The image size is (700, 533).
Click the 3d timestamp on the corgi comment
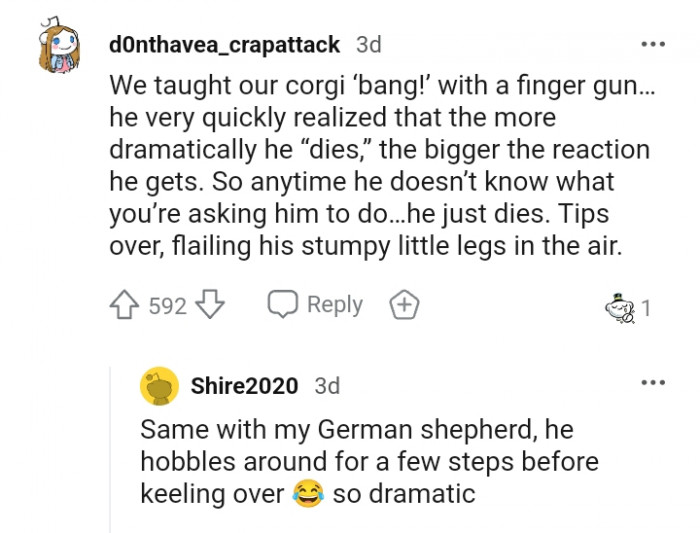click(x=368, y=45)
